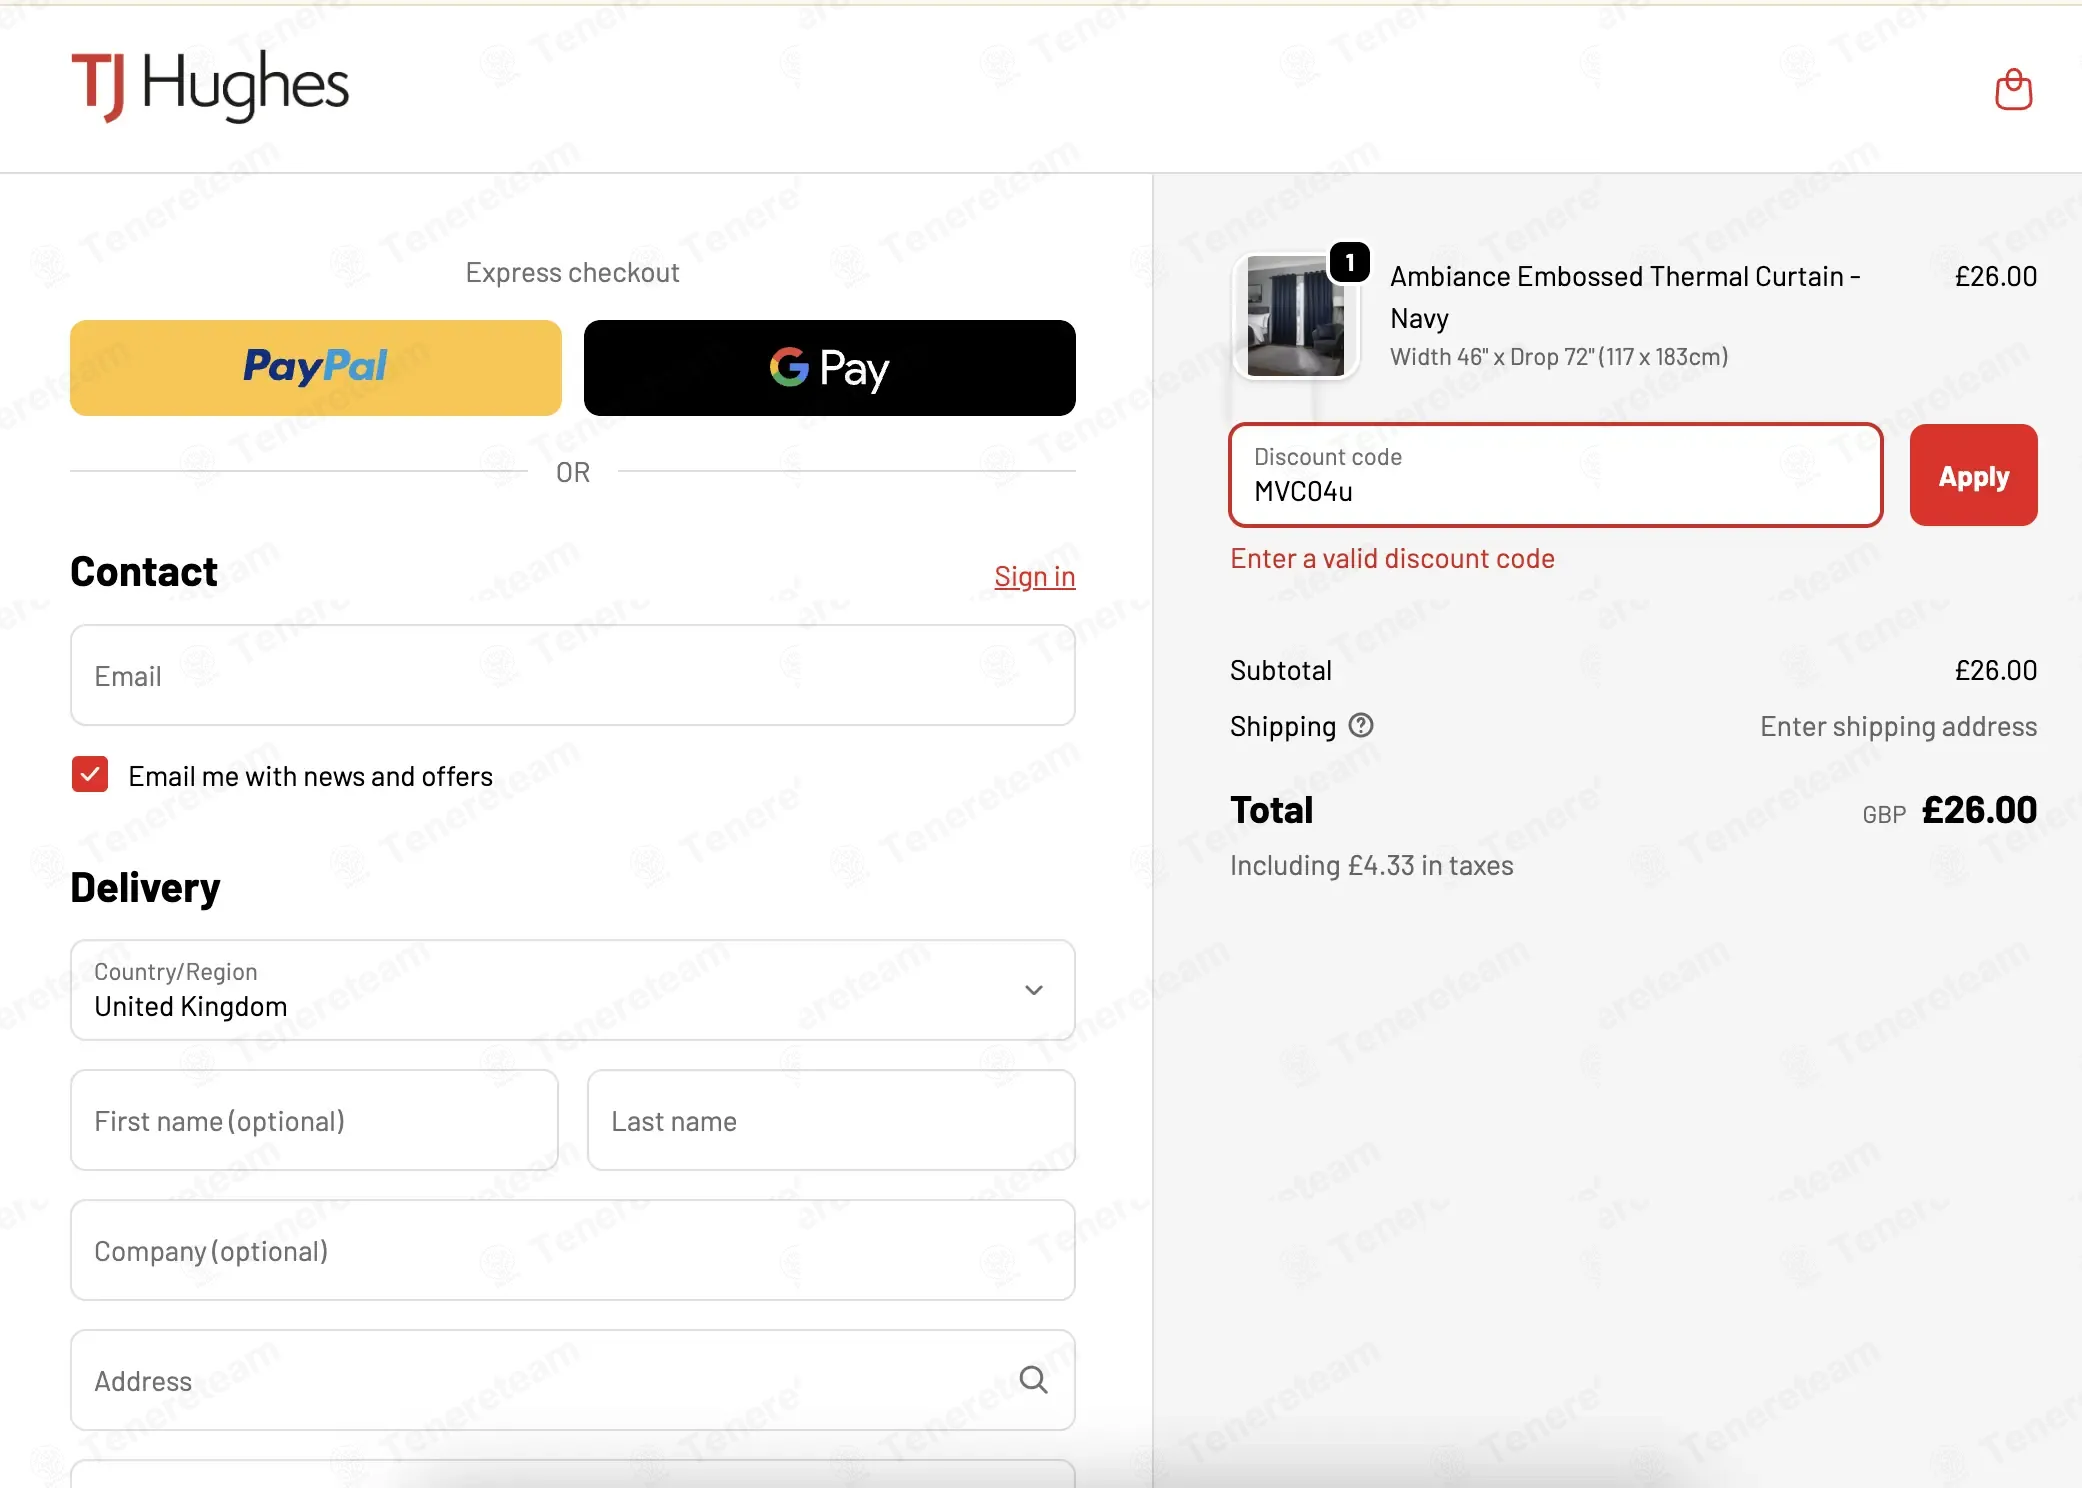Click the 'Enter a valid discount code' error

pyautogui.click(x=1392, y=559)
